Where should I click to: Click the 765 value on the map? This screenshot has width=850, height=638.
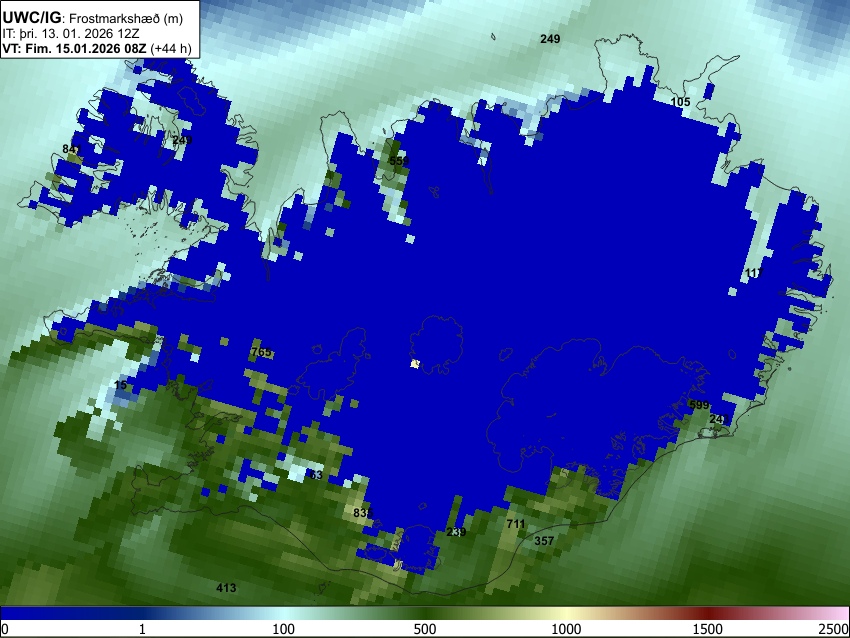coord(261,352)
